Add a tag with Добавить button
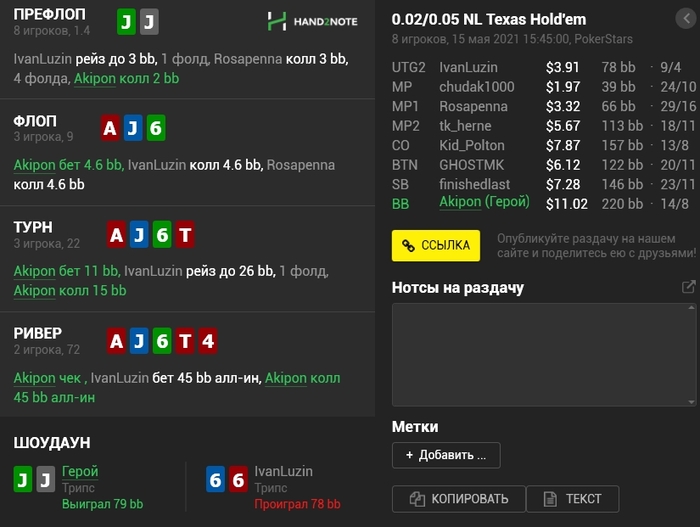 pyautogui.click(x=446, y=455)
